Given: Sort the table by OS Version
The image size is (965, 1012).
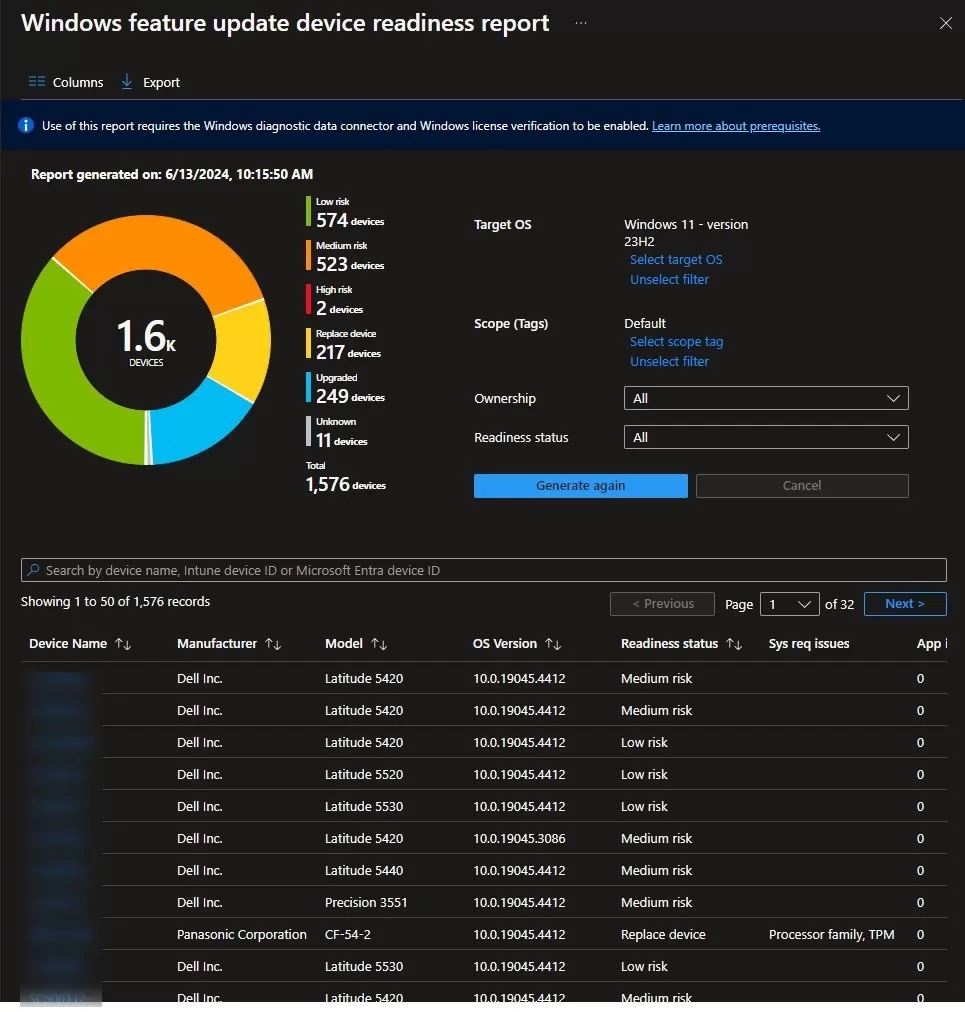Looking at the screenshot, I should pos(554,643).
